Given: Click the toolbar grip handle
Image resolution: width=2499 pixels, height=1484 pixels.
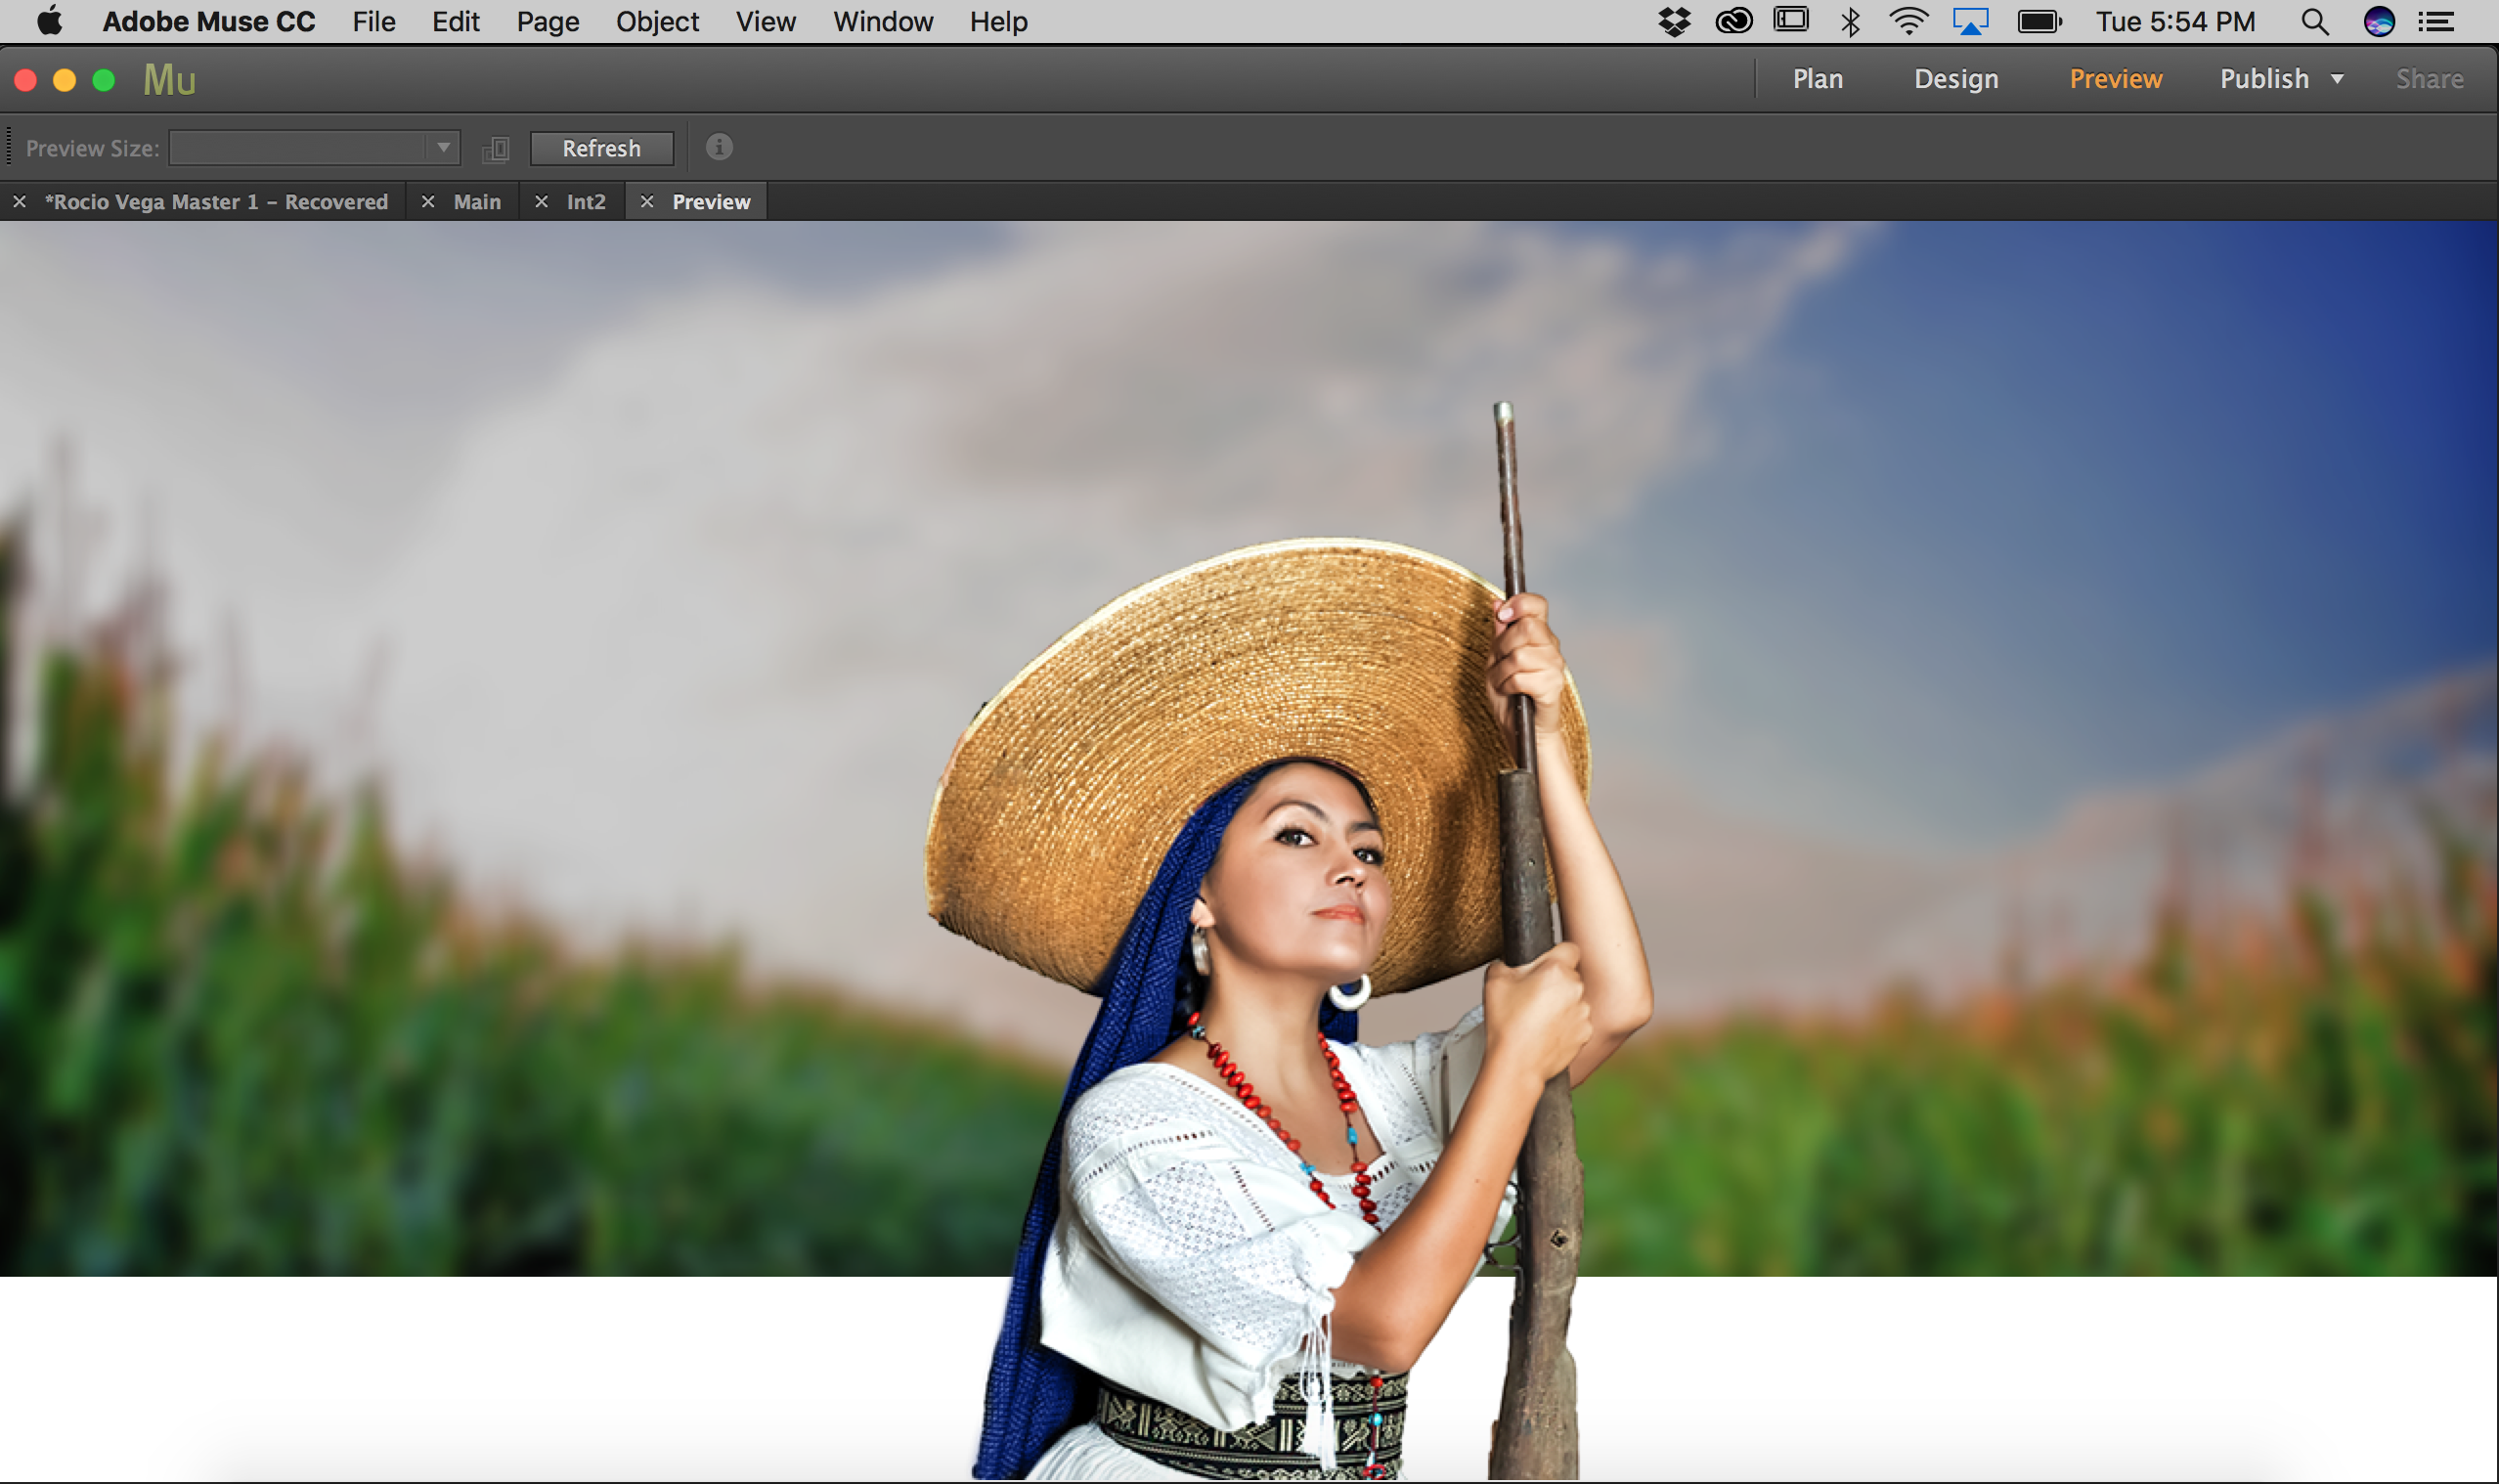Looking at the screenshot, I should pos(8,147).
